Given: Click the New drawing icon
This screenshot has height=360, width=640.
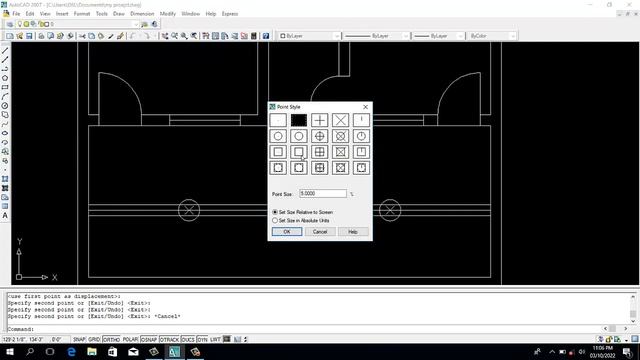Looking at the screenshot, I should point(9,36).
